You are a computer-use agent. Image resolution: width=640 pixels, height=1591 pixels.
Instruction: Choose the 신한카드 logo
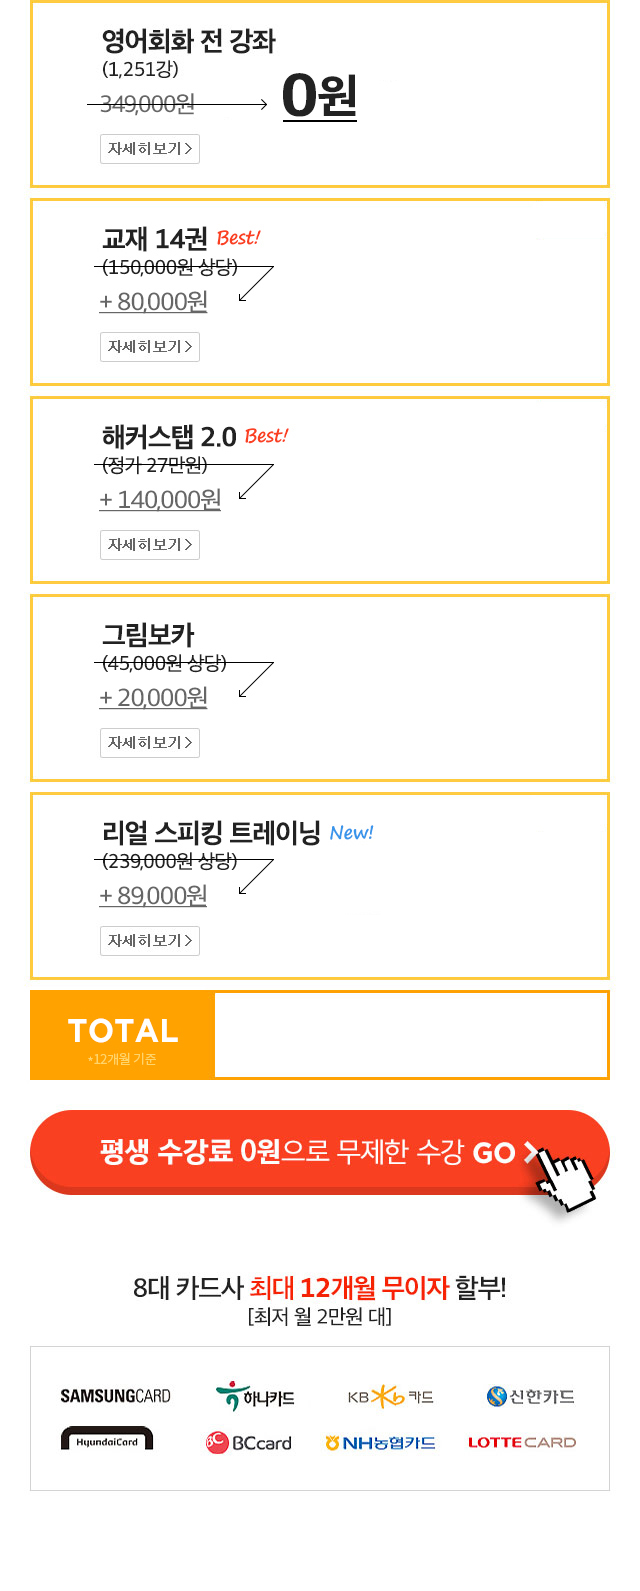(x=531, y=1396)
